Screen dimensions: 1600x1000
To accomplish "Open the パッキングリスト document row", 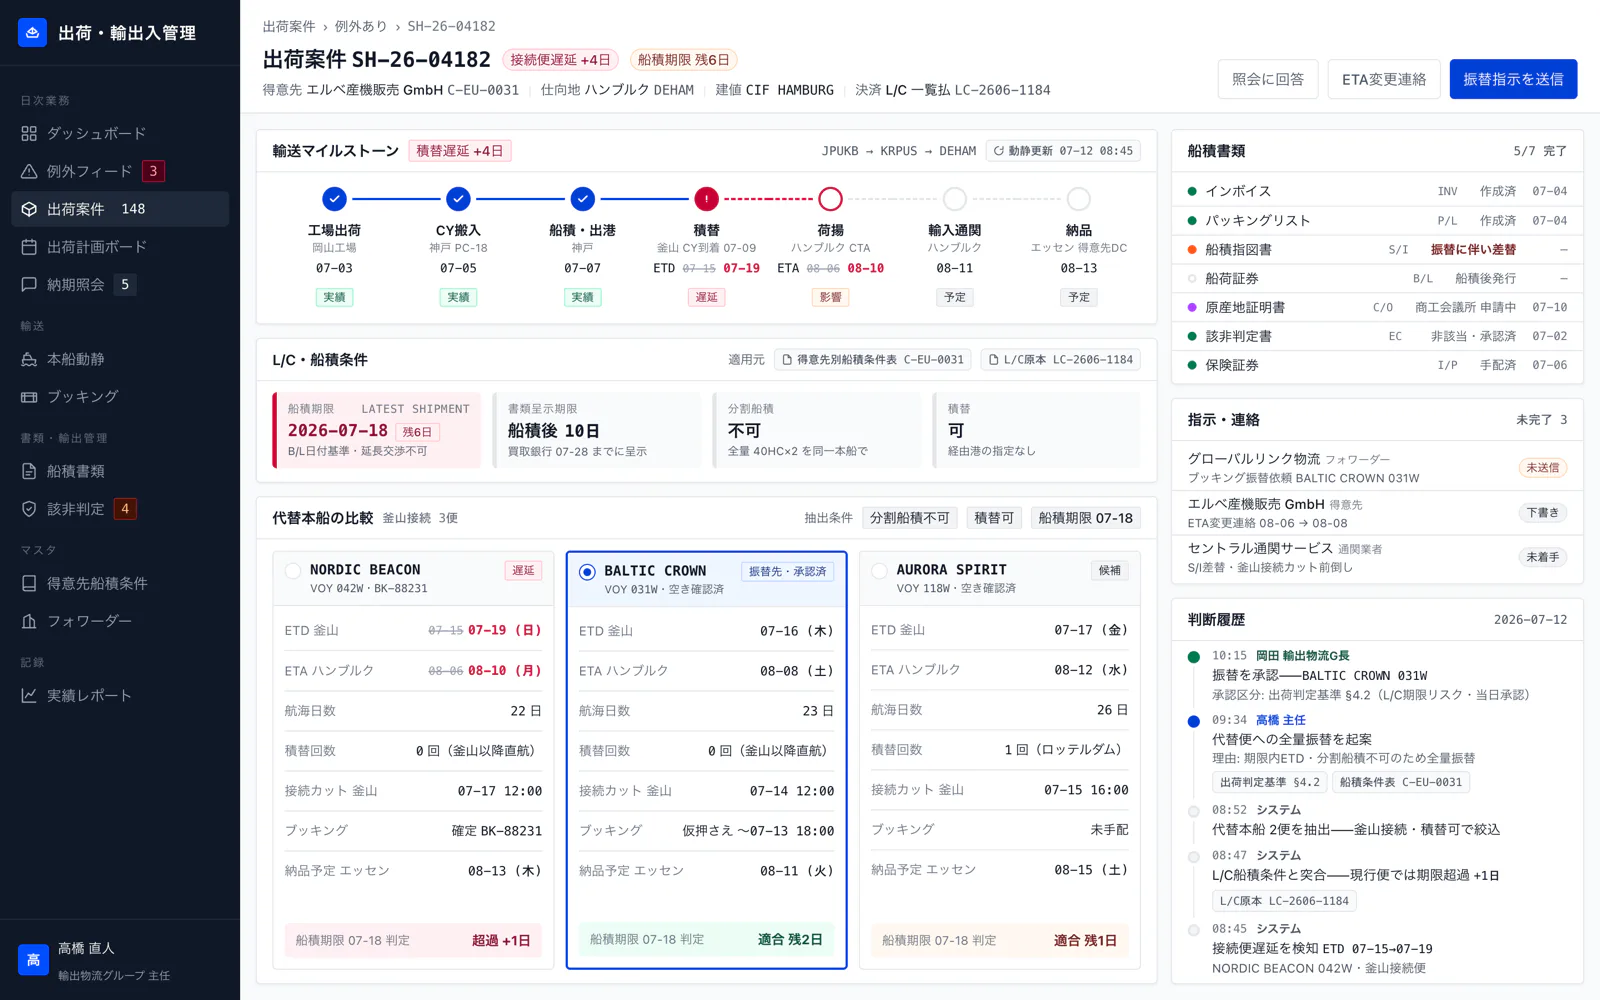I will click(x=1377, y=220).
